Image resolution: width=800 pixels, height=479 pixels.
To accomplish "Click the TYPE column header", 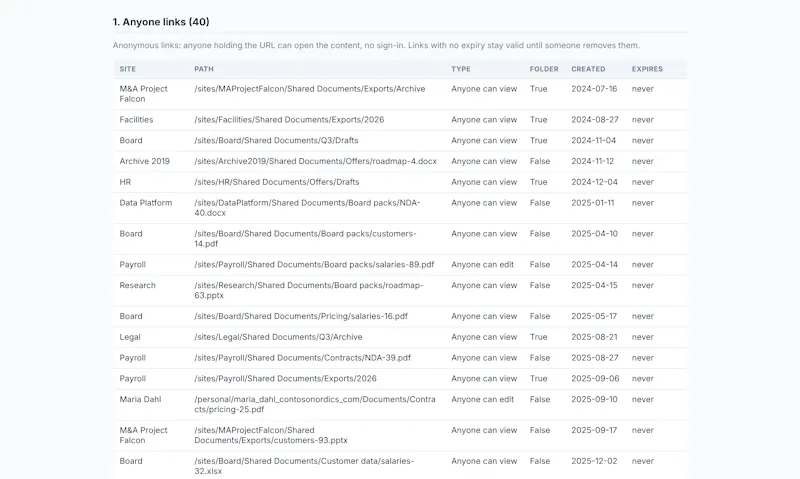I will [x=461, y=69].
